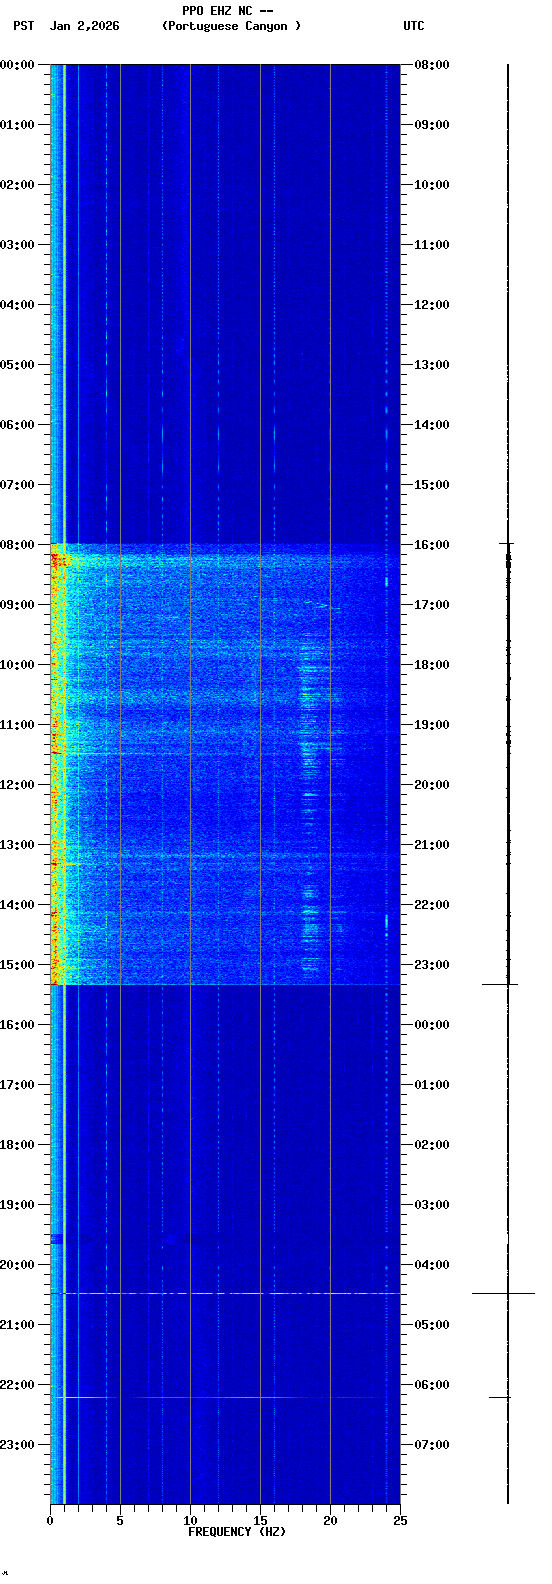Click the 'FREQUENCY (HZ)' axis title
Screen dimensions: 552x1584
[237, 1532]
